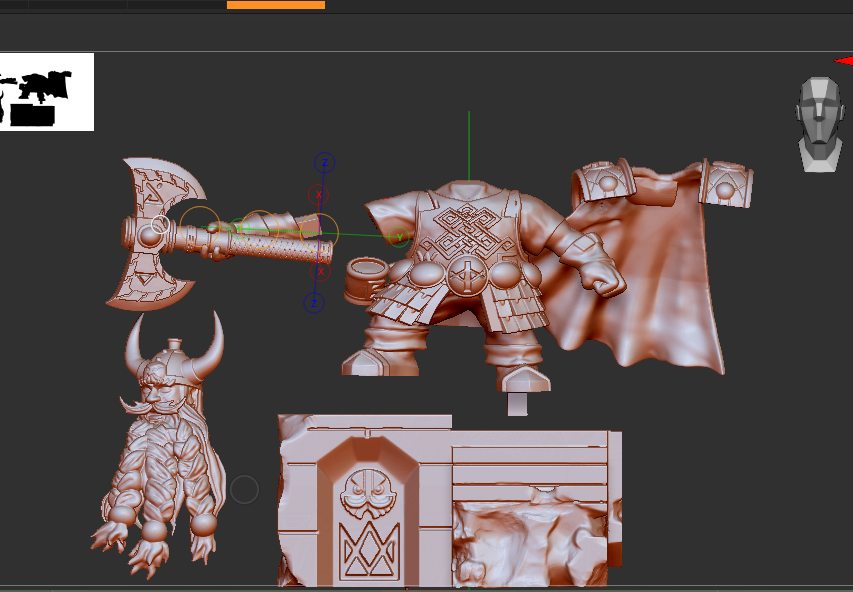Click the green Y handle on the axe grip

tap(238, 229)
